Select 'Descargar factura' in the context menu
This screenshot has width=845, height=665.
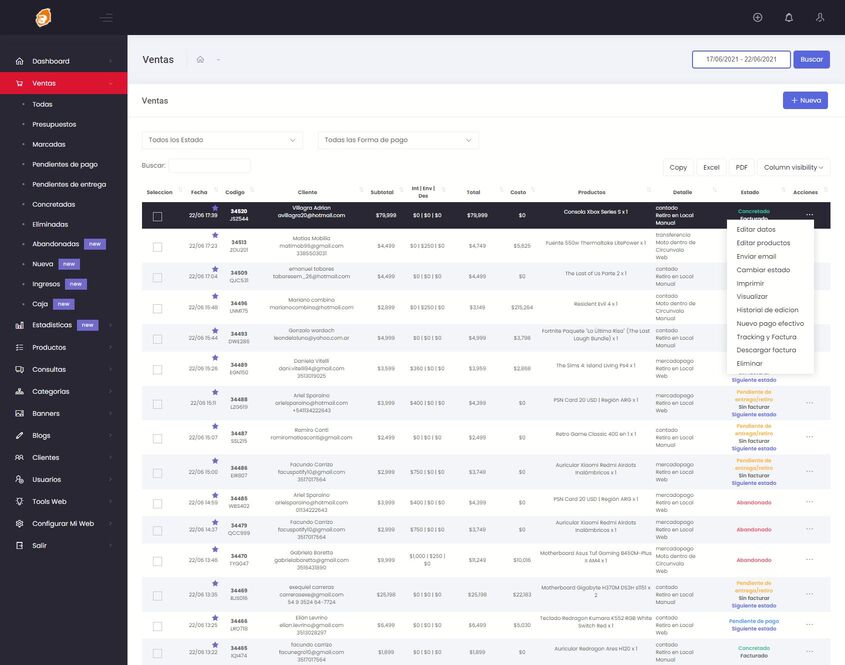coord(766,350)
